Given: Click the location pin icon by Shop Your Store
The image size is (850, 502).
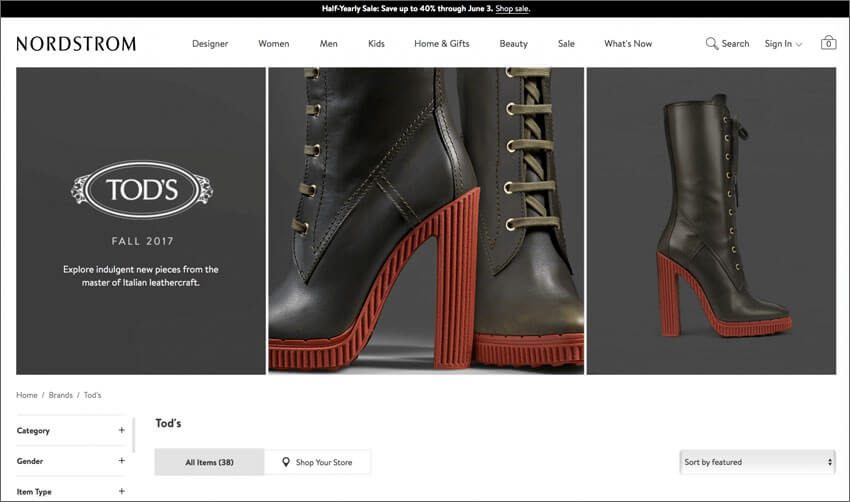Looking at the screenshot, I should click(286, 462).
